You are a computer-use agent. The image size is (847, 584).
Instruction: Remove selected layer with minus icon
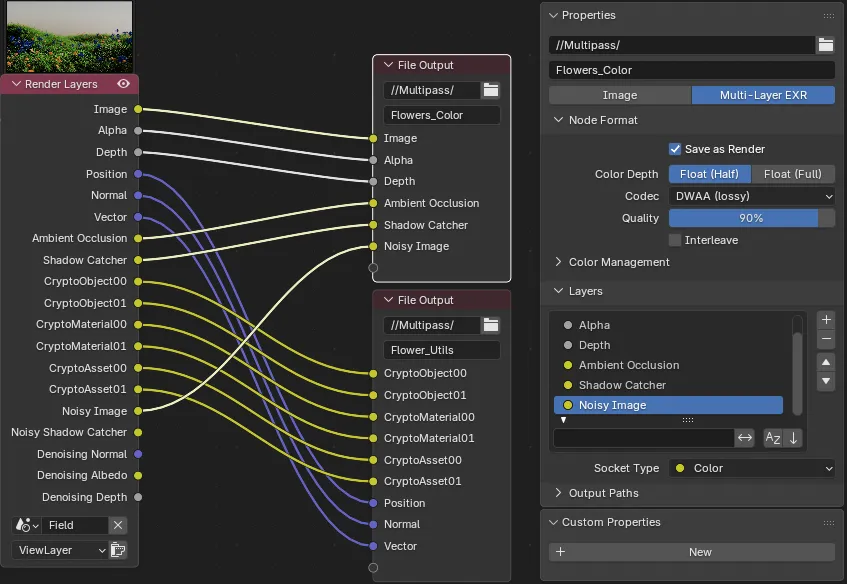[826, 340]
